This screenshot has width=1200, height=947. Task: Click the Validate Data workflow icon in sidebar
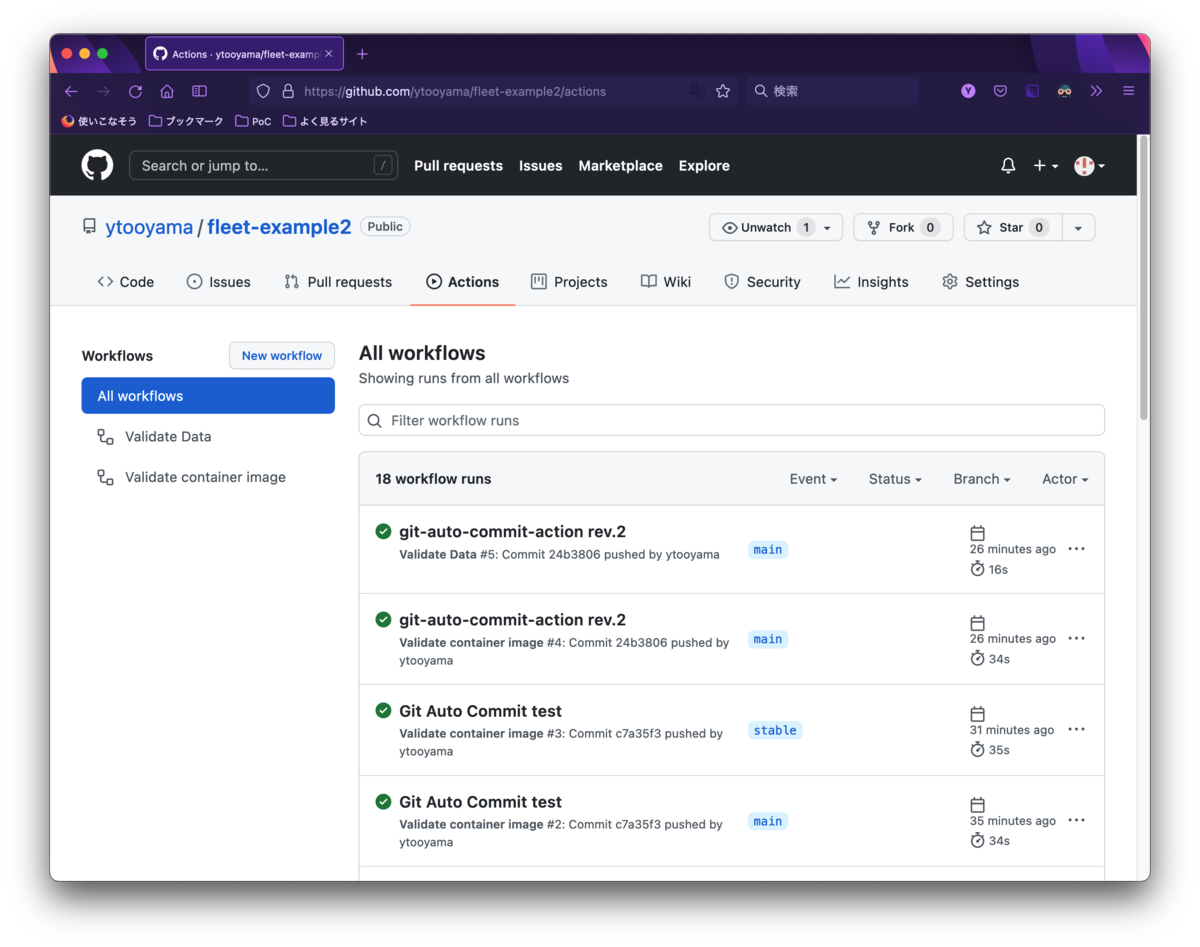105,437
